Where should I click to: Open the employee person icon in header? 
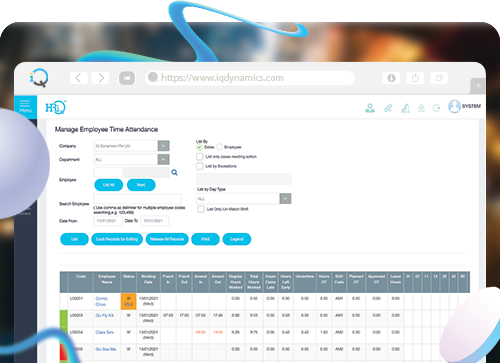(x=370, y=108)
